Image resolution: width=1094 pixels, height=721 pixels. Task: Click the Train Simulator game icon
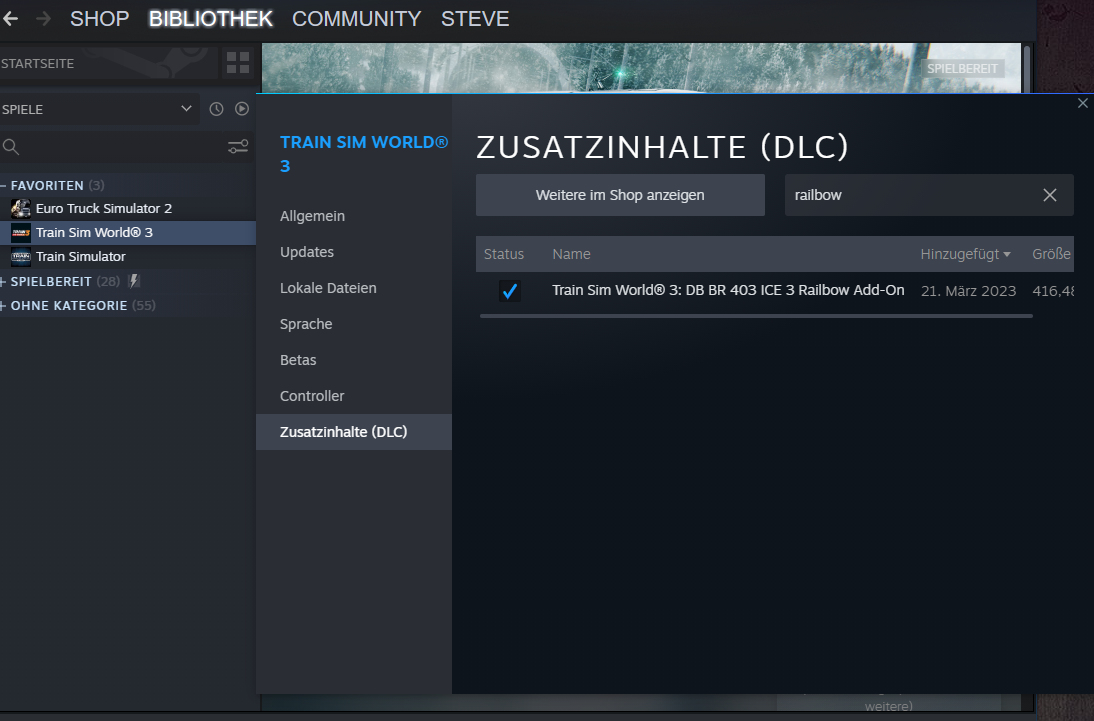[21, 256]
